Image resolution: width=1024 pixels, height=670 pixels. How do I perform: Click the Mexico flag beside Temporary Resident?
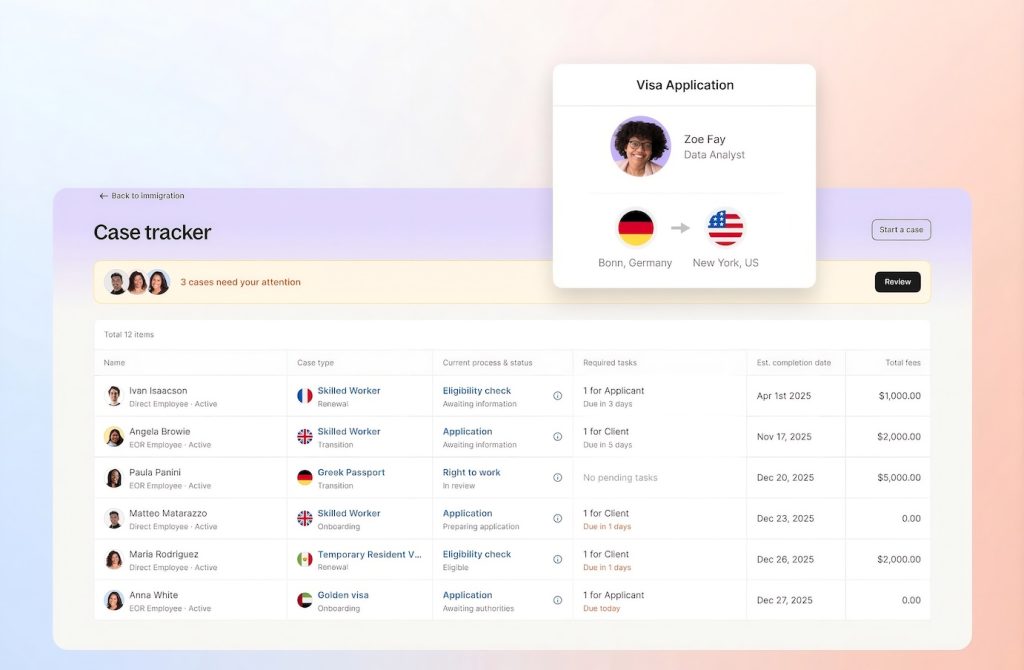(305, 559)
